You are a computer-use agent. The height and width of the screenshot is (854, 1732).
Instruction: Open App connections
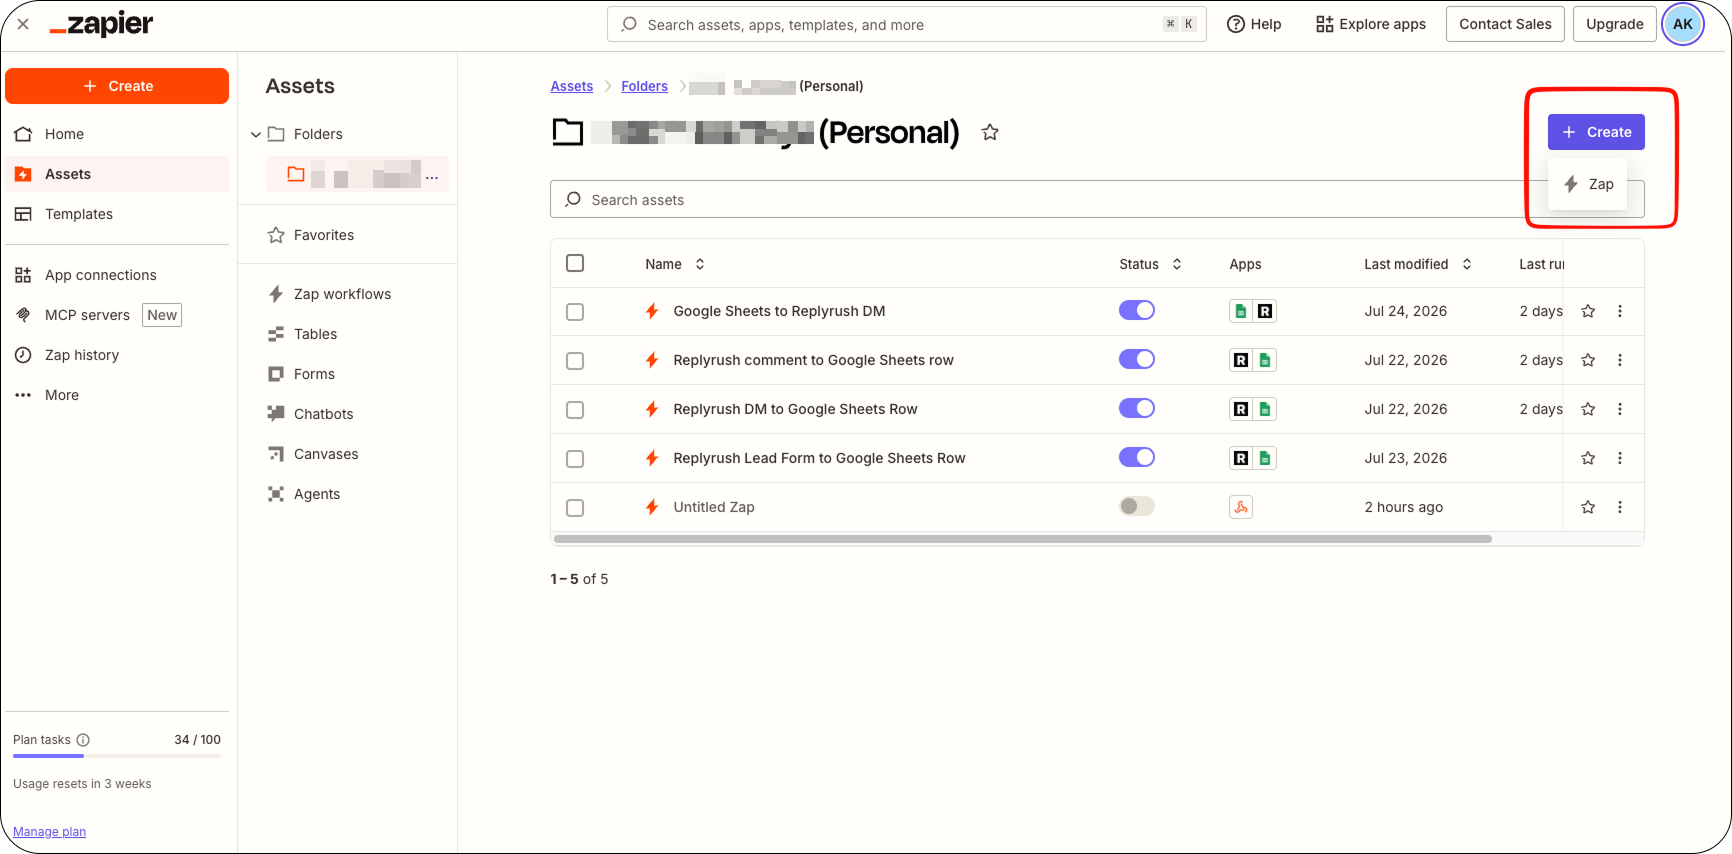(117, 275)
